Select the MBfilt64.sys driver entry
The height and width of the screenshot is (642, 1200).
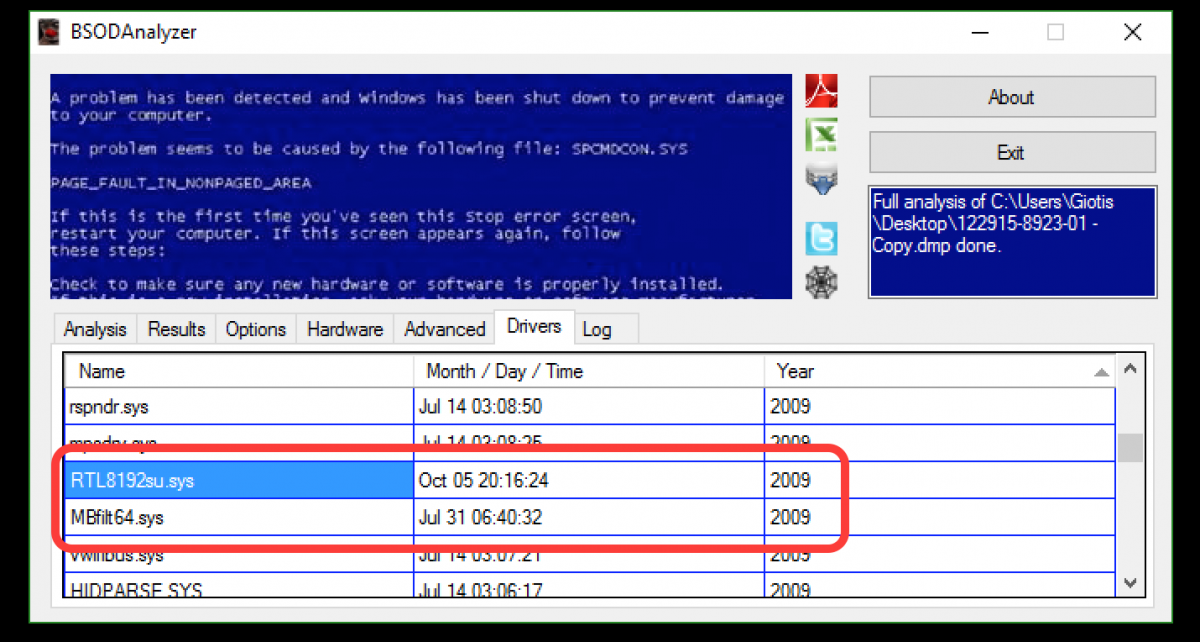239,518
